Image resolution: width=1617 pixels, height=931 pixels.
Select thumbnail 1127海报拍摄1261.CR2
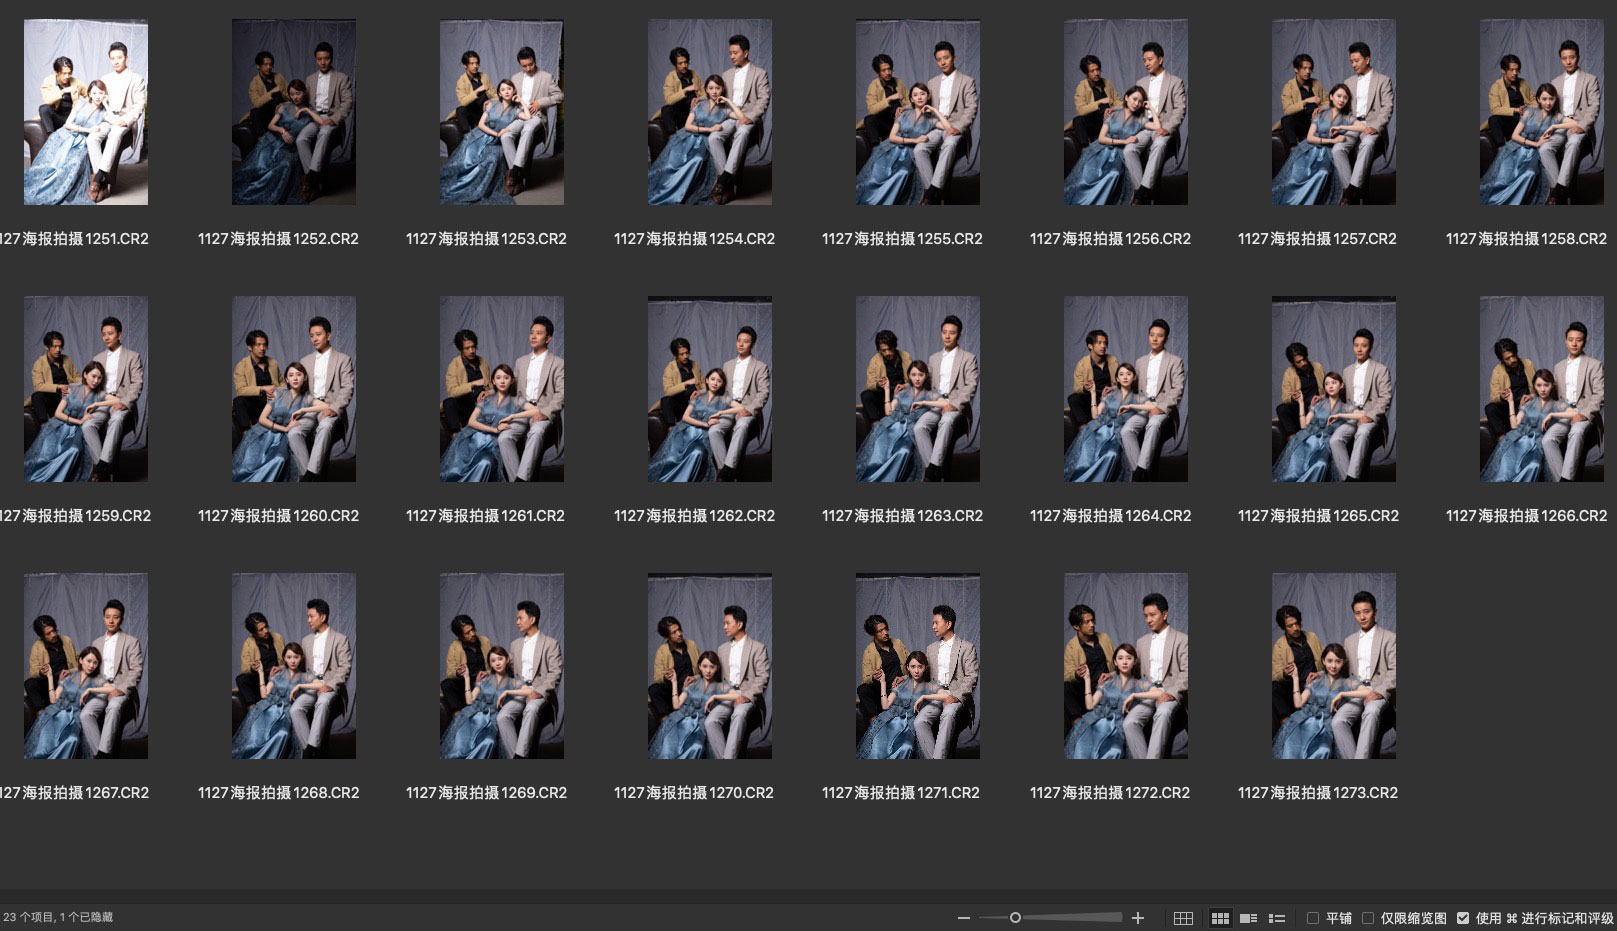tap(502, 389)
